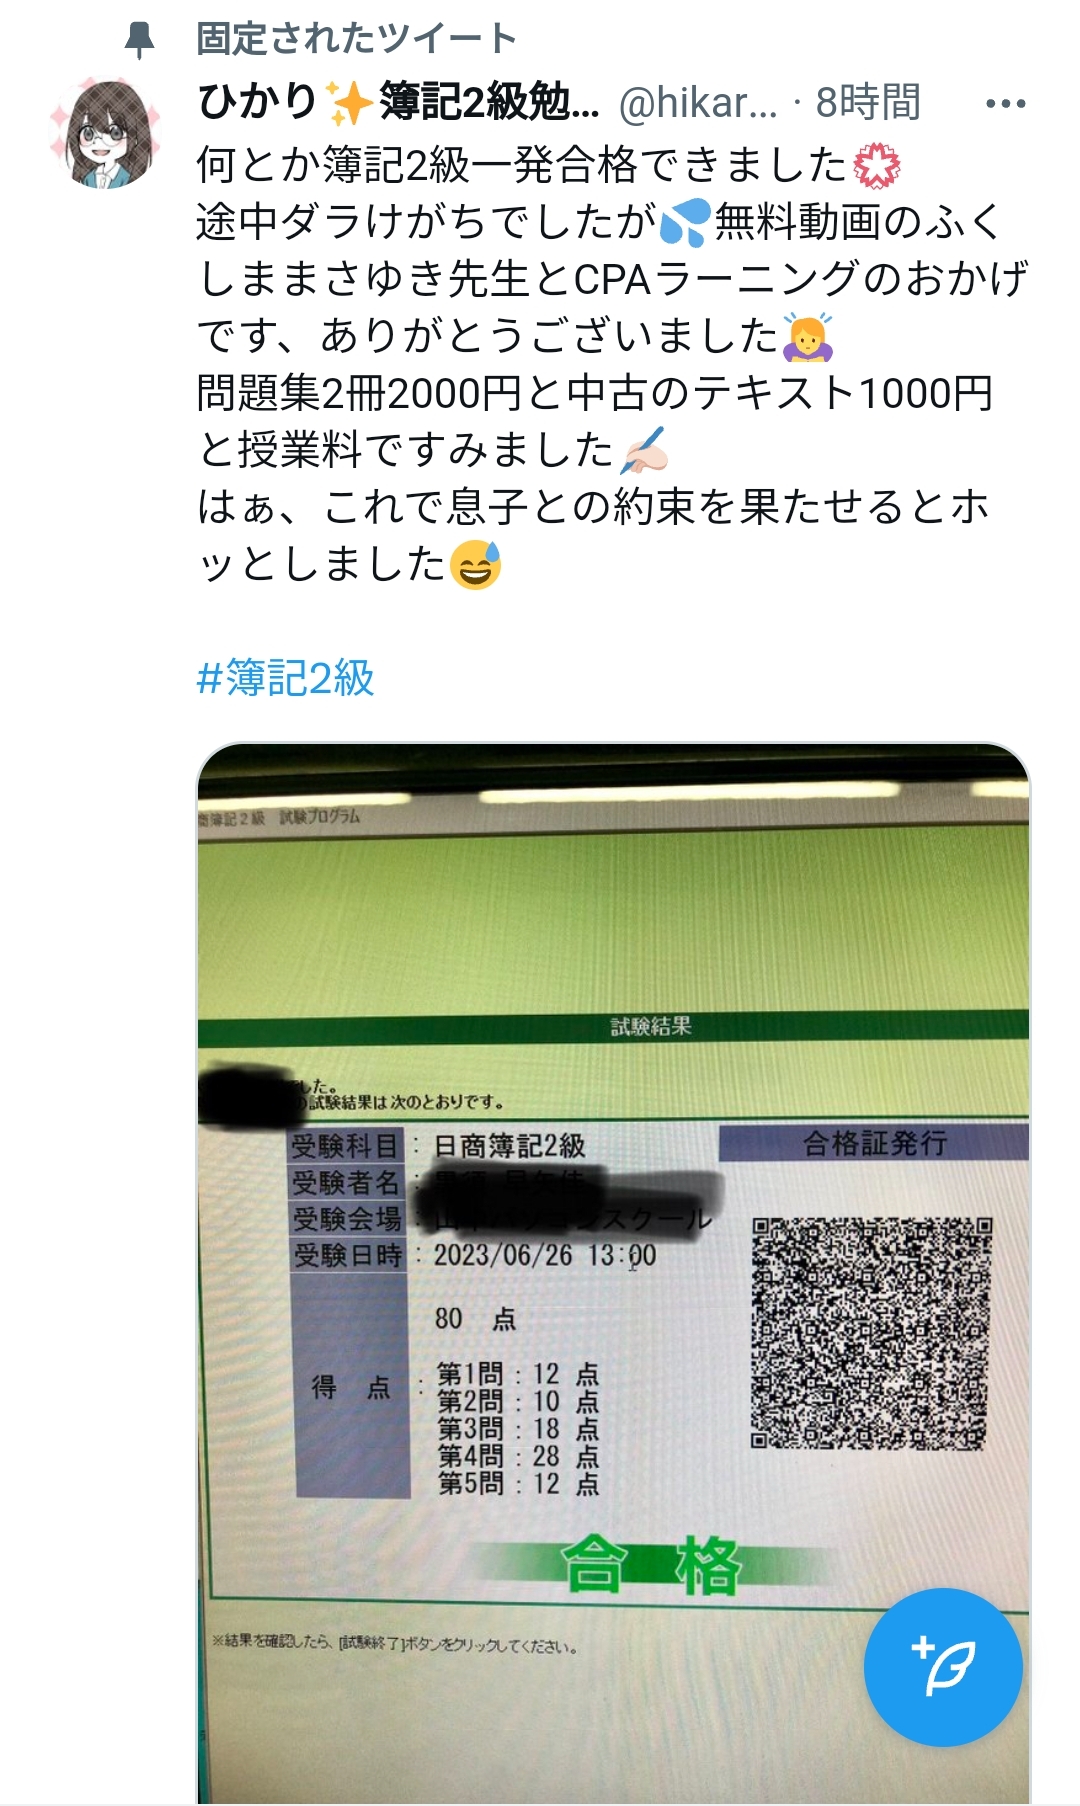Tap the cherry blossom stamp emoji
This screenshot has width=1080, height=1806.
coord(877,166)
